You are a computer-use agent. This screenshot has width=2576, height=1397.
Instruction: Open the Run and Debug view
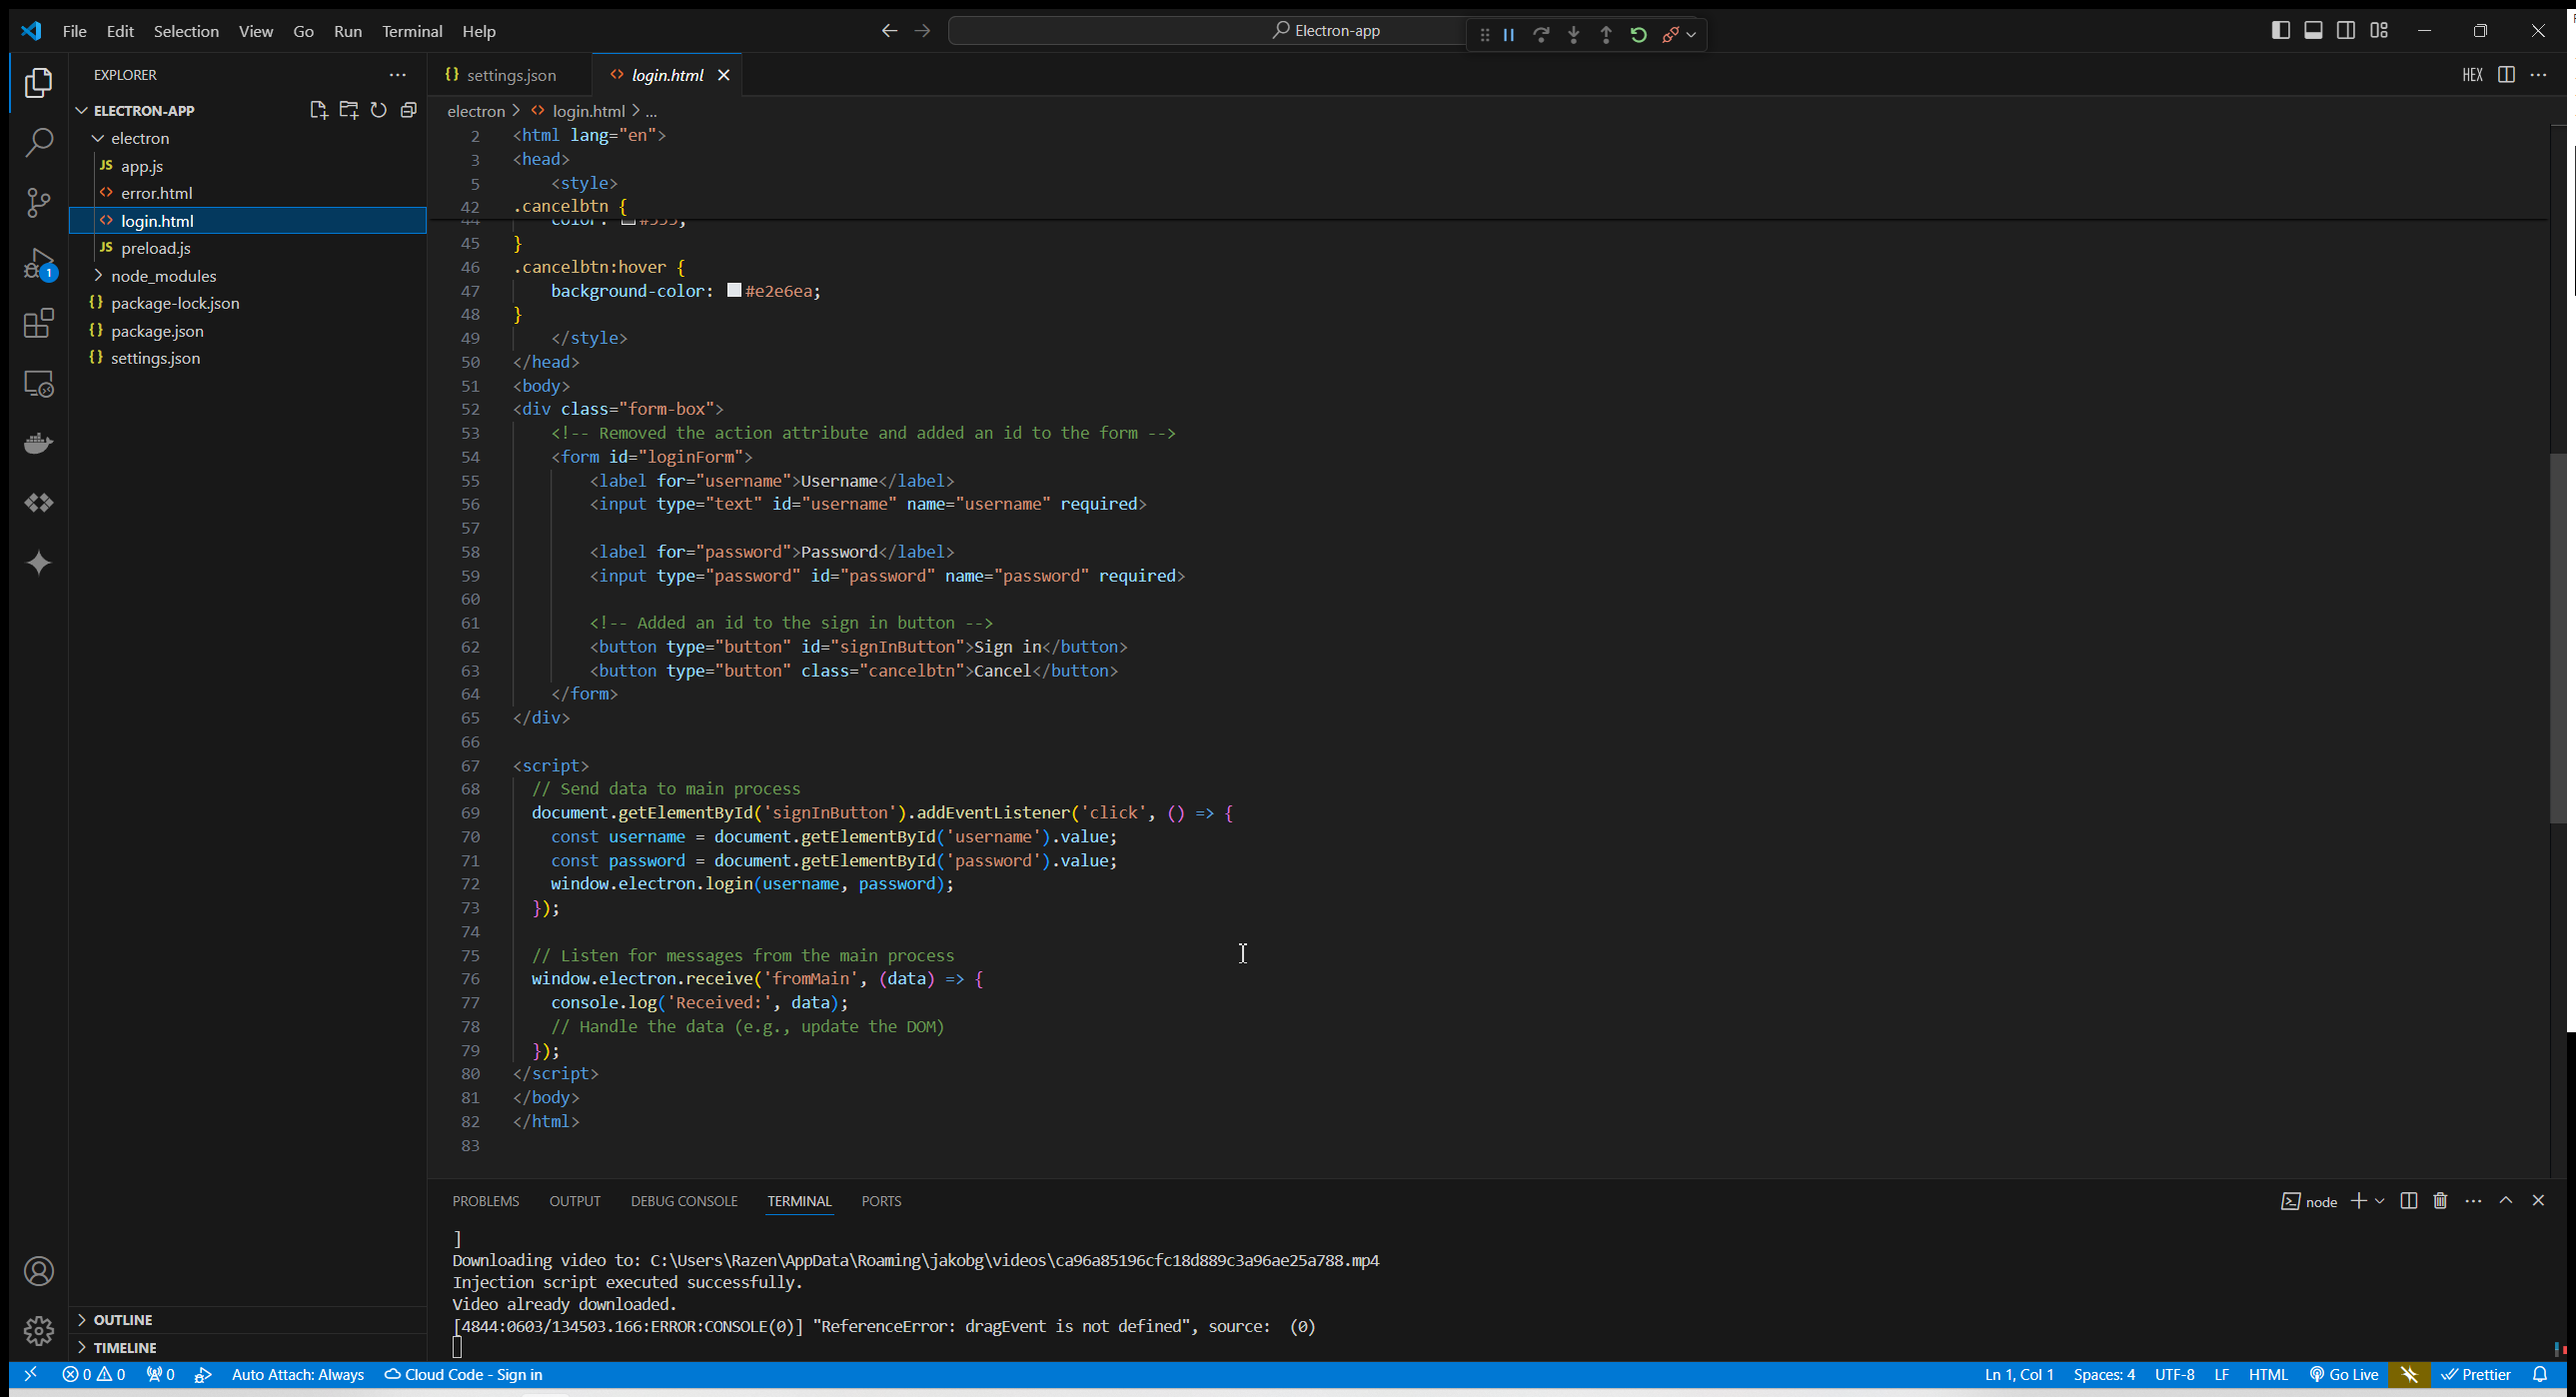pyautogui.click(x=38, y=265)
